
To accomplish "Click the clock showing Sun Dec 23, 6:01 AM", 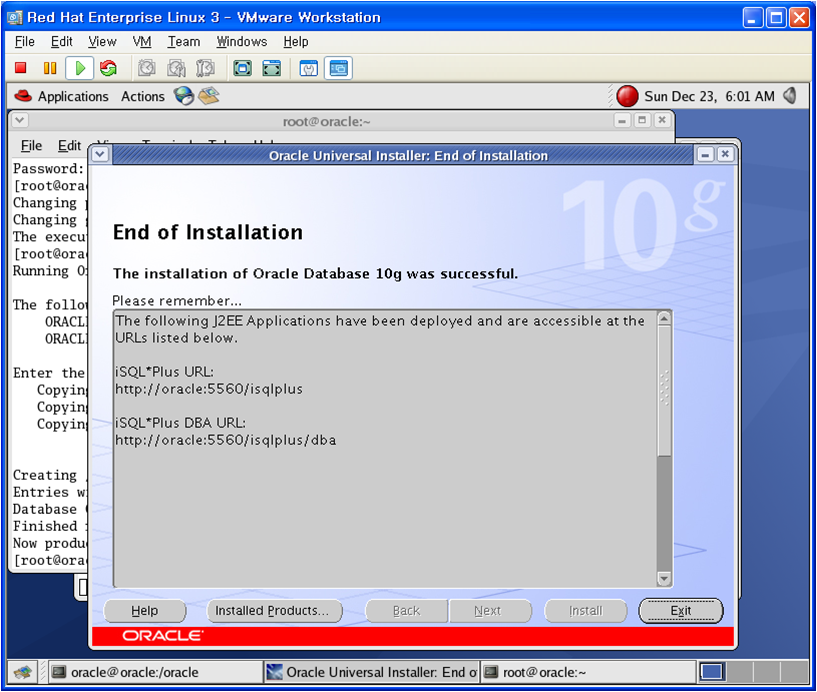I will pyautogui.click(x=709, y=96).
